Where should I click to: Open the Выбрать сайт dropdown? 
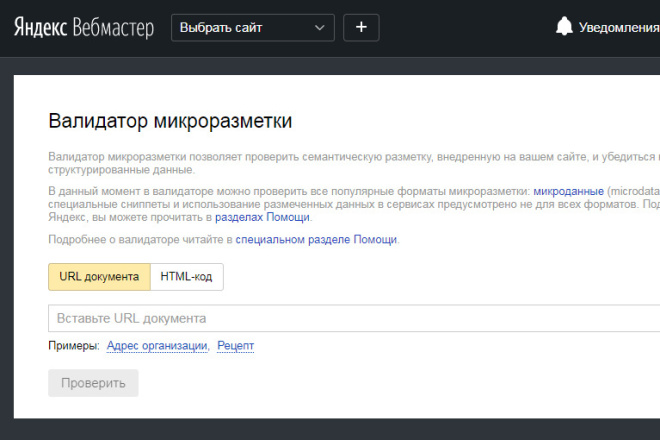pyautogui.click(x=243, y=27)
